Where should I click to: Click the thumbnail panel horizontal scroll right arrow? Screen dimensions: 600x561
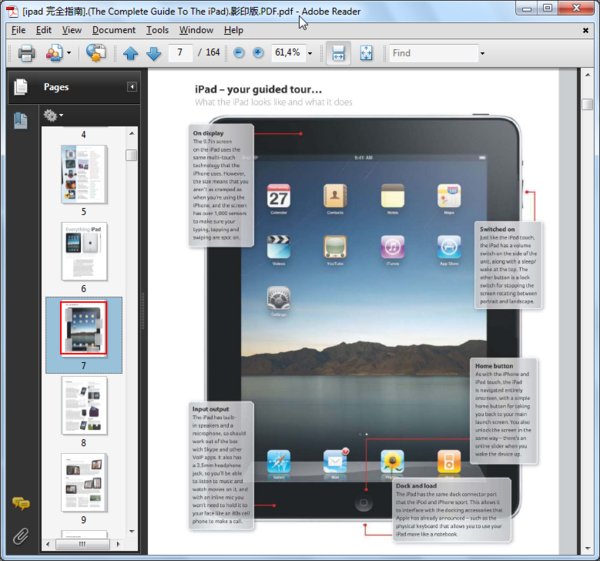coord(118,544)
